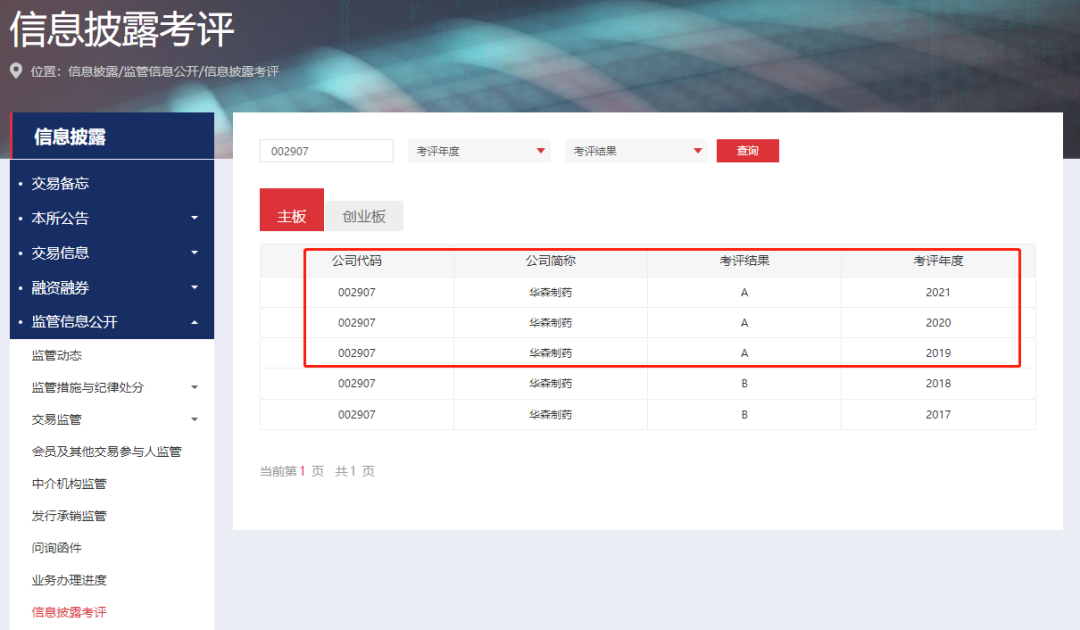
Task: Select the 主板 tab
Action: pos(291,216)
